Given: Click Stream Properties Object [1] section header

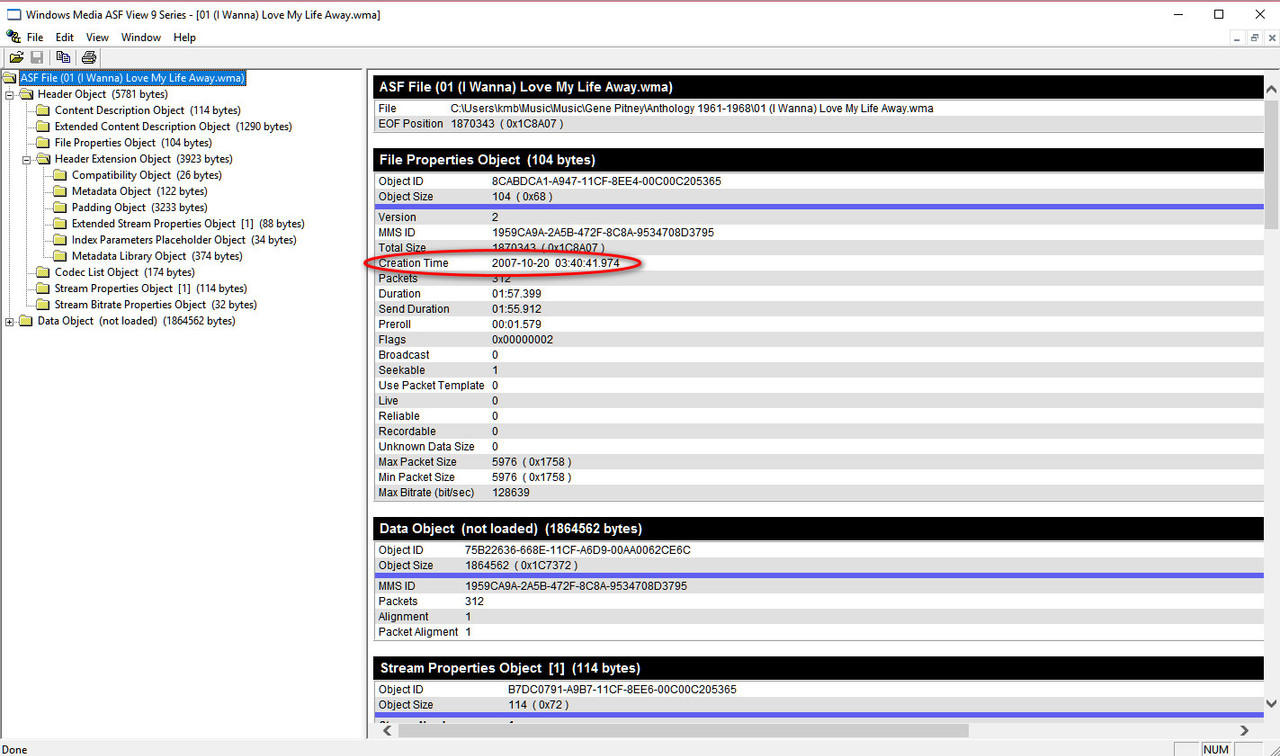Looking at the screenshot, I should pos(817,667).
